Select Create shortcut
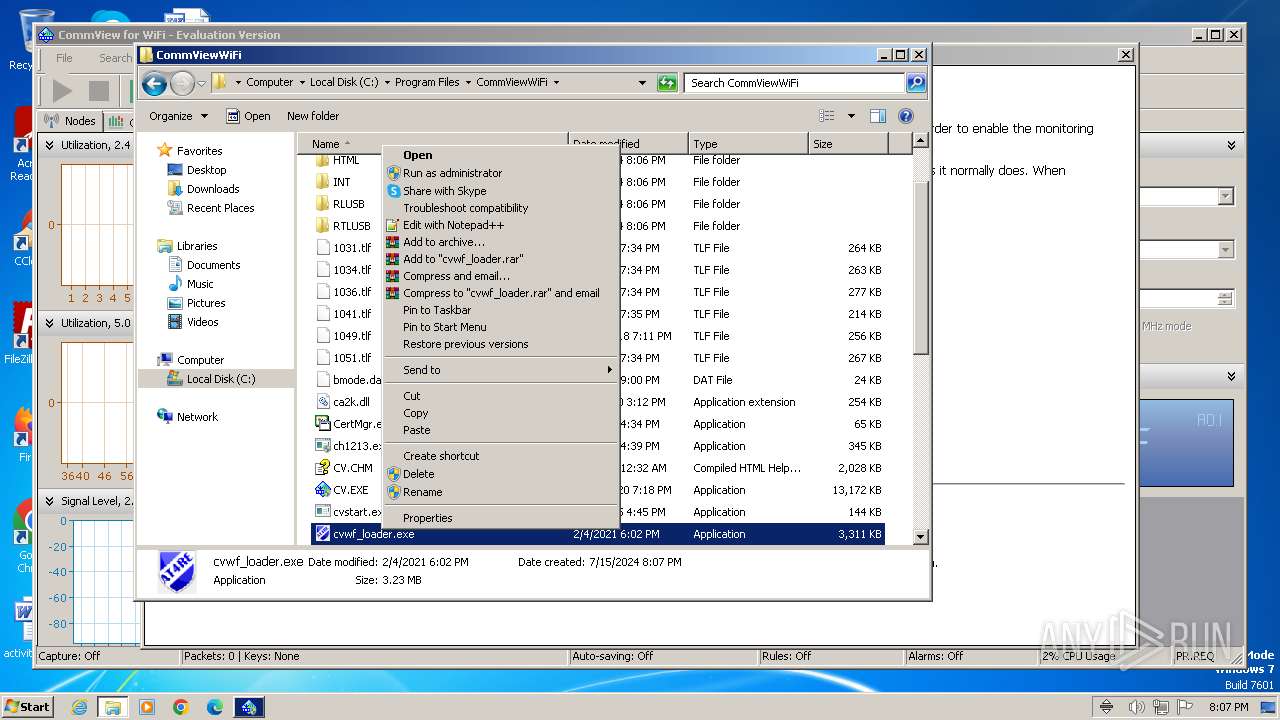This screenshot has height=720, width=1280. [x=441, y=456]
